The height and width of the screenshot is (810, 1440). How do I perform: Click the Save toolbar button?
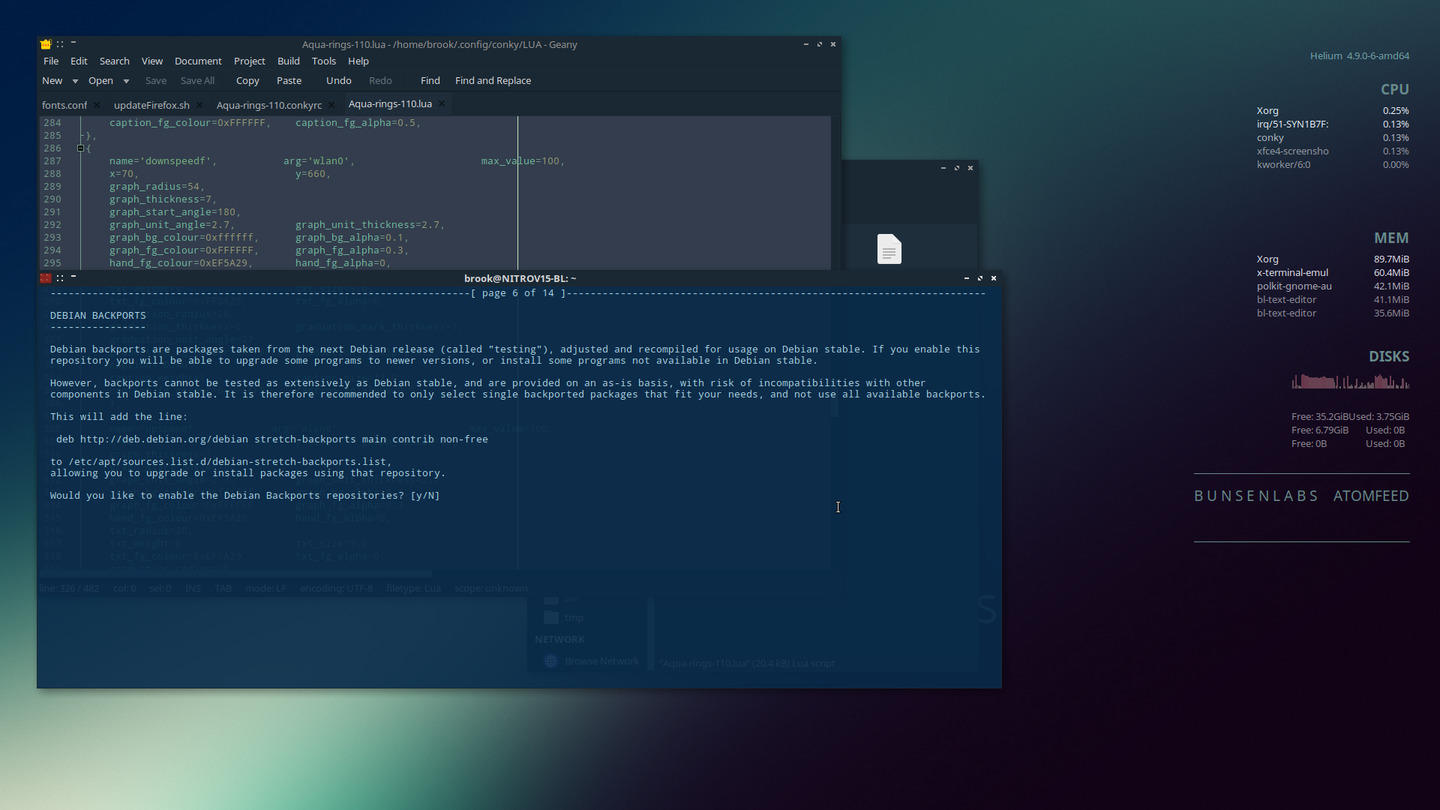tap(156, 81)
